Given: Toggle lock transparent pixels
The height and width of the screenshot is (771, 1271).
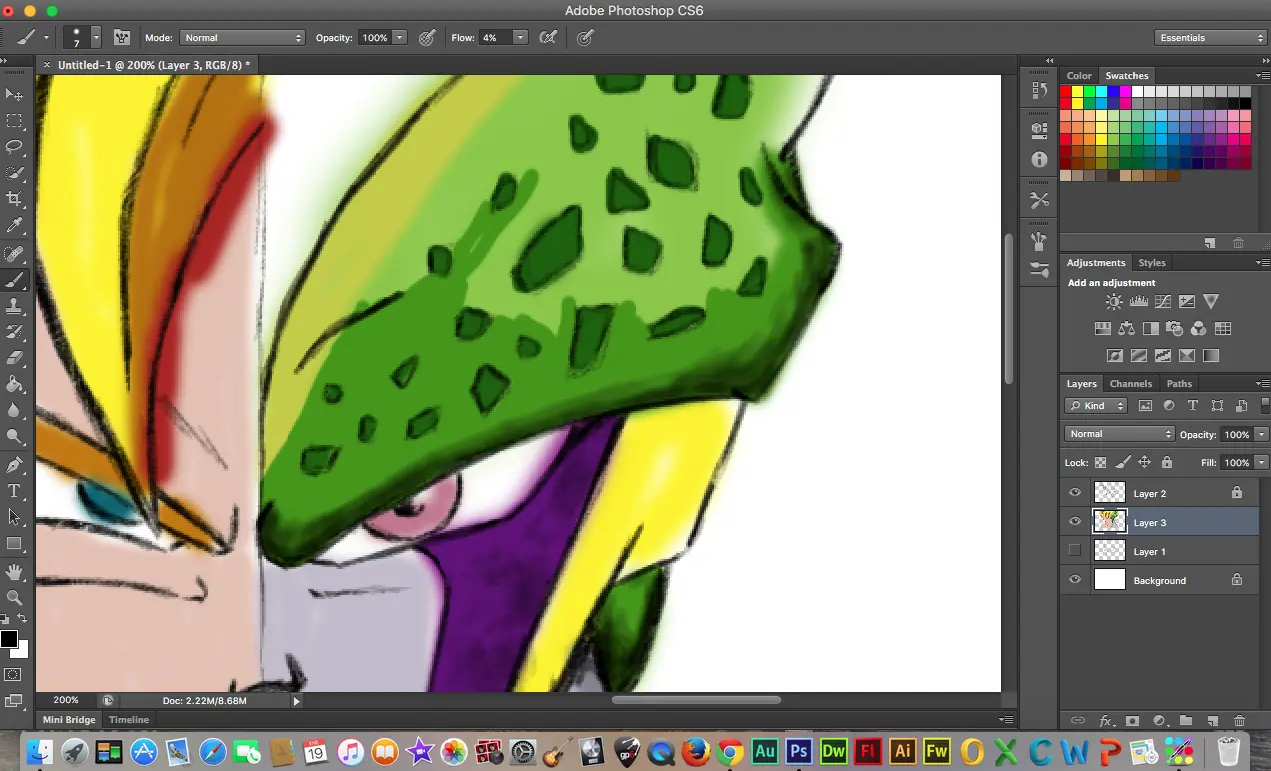Looking at the screenshot, I should [1101, 463].
